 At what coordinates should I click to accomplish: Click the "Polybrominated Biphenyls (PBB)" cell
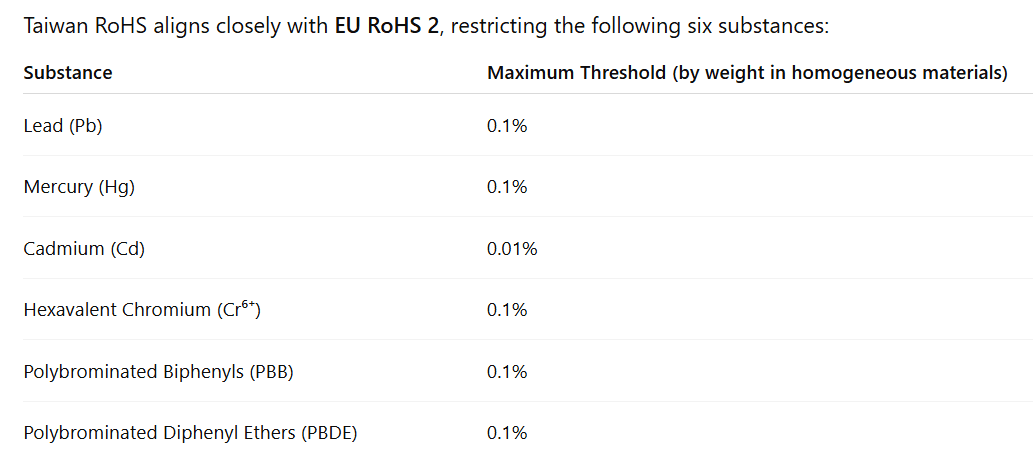point(158,372)
